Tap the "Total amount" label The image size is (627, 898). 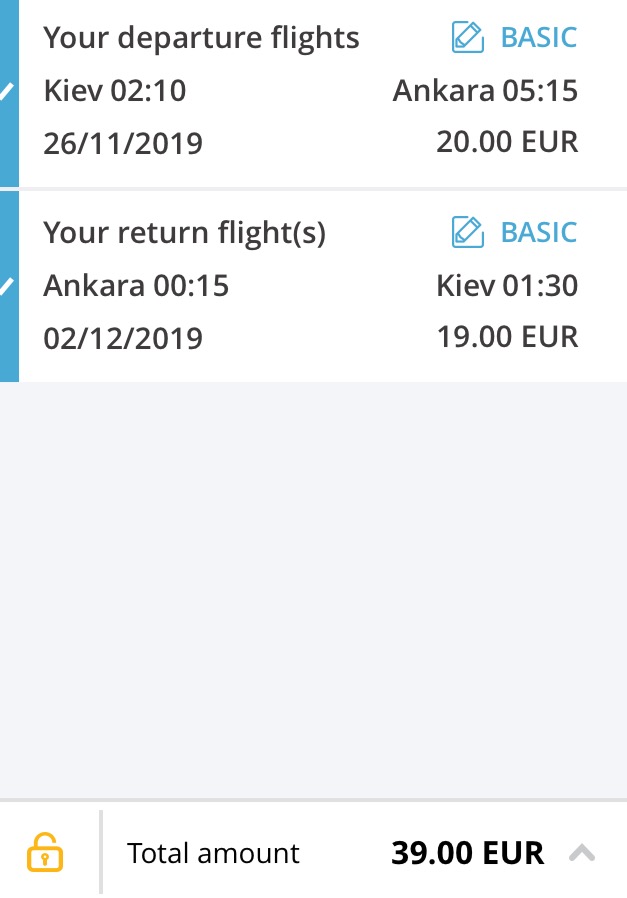click(x=213, y=853)
